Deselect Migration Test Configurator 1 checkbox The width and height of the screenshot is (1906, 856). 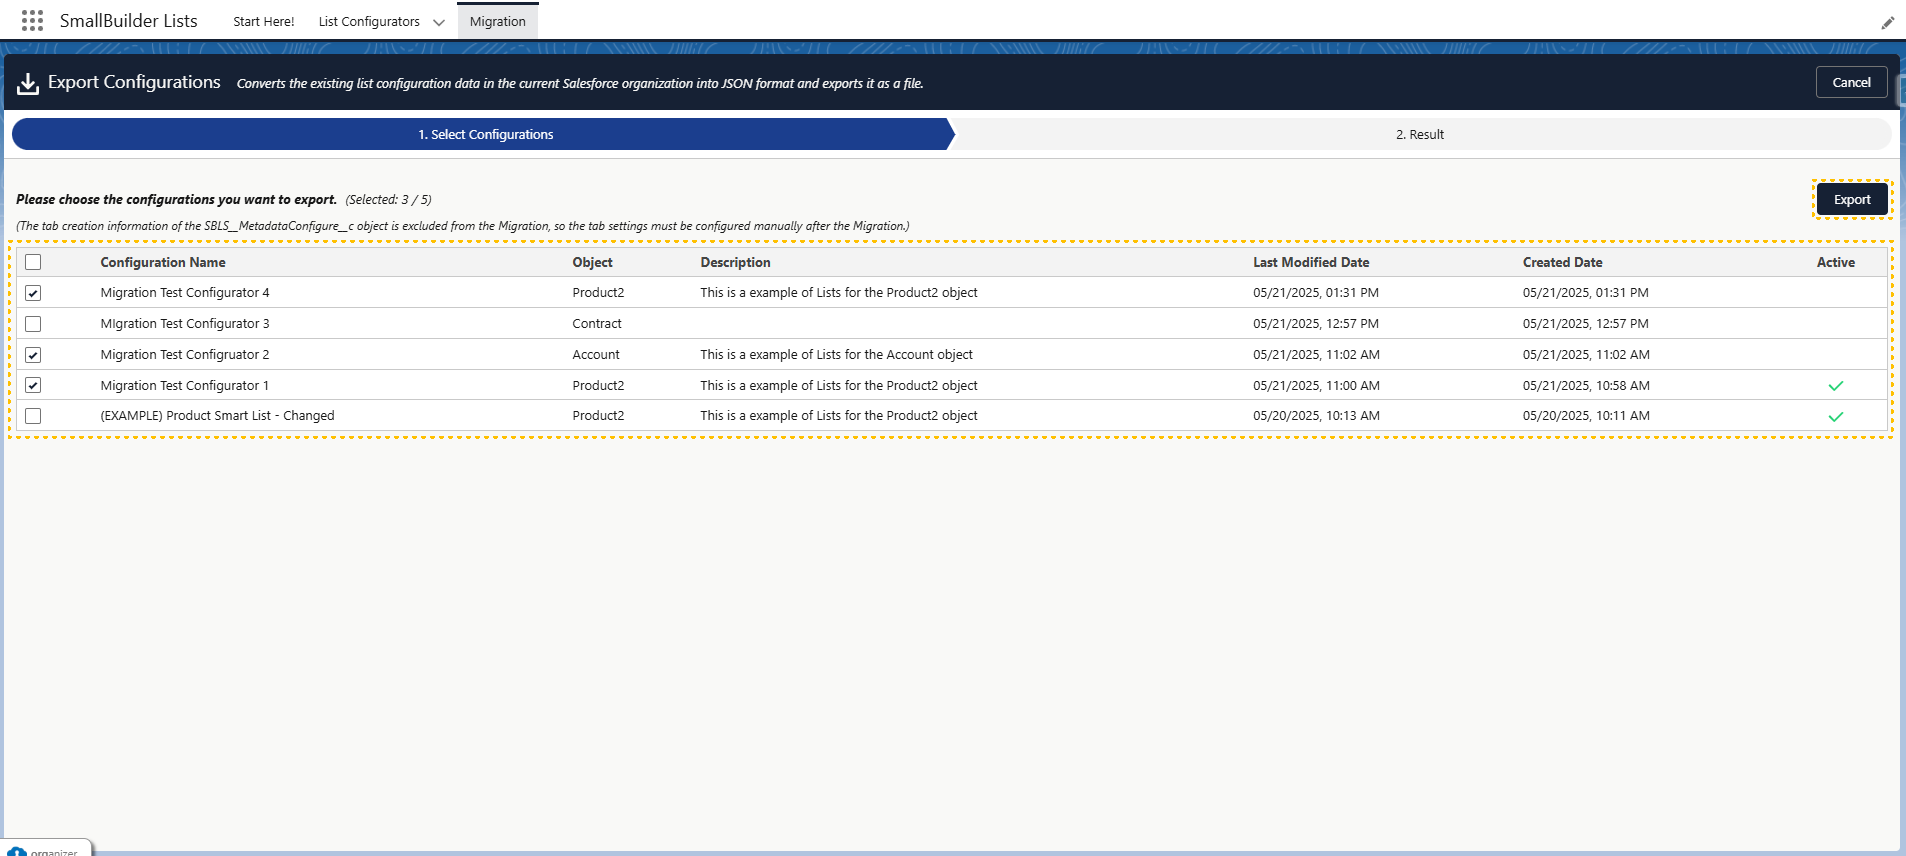[33, 385]
